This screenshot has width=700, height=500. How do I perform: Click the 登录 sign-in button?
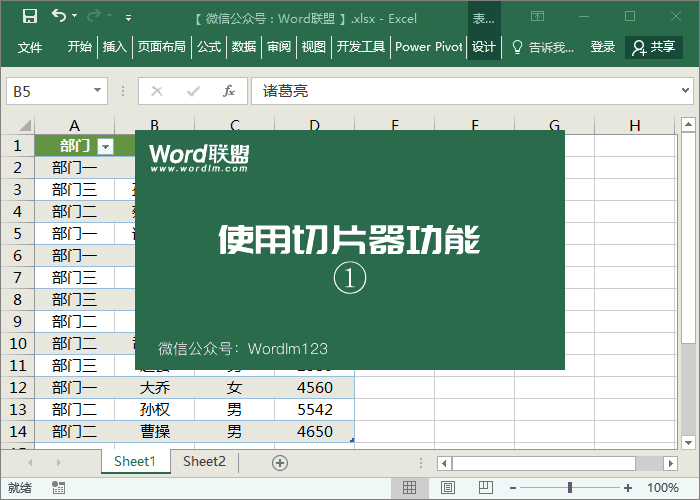(603, 47)
